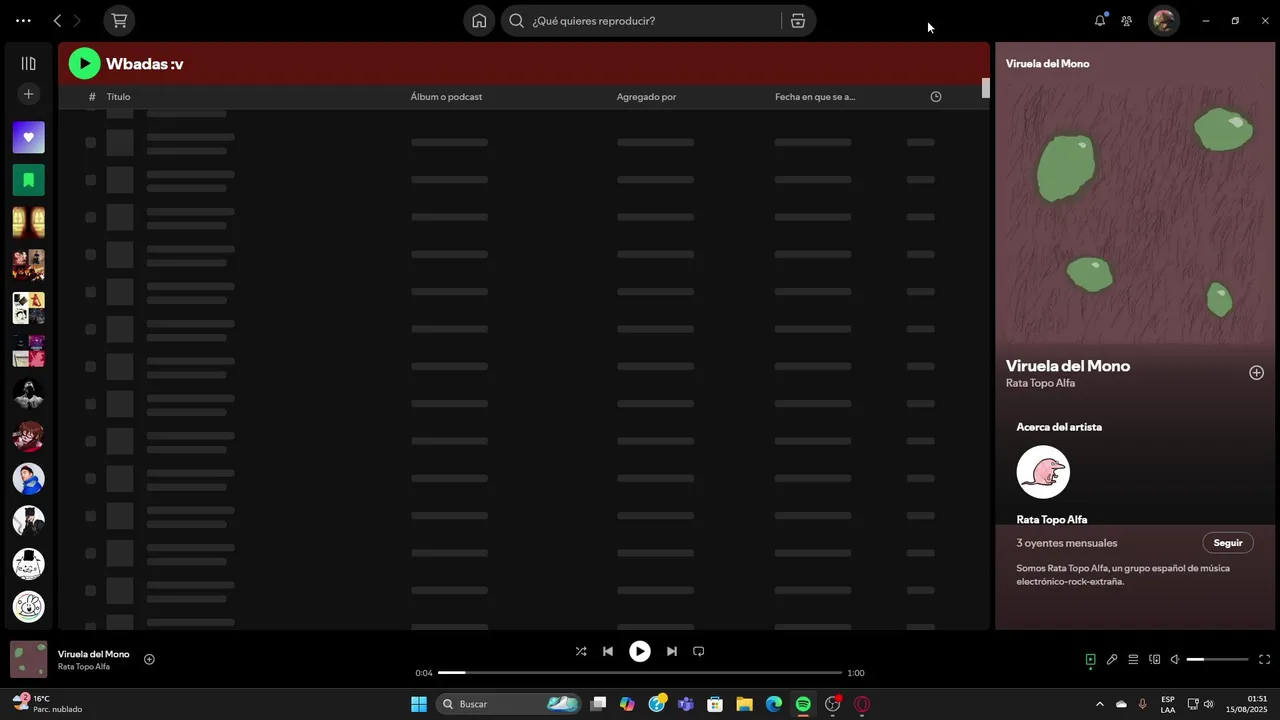
Task: Open the blue-shirt artist in sidebar
Action: 28,478
